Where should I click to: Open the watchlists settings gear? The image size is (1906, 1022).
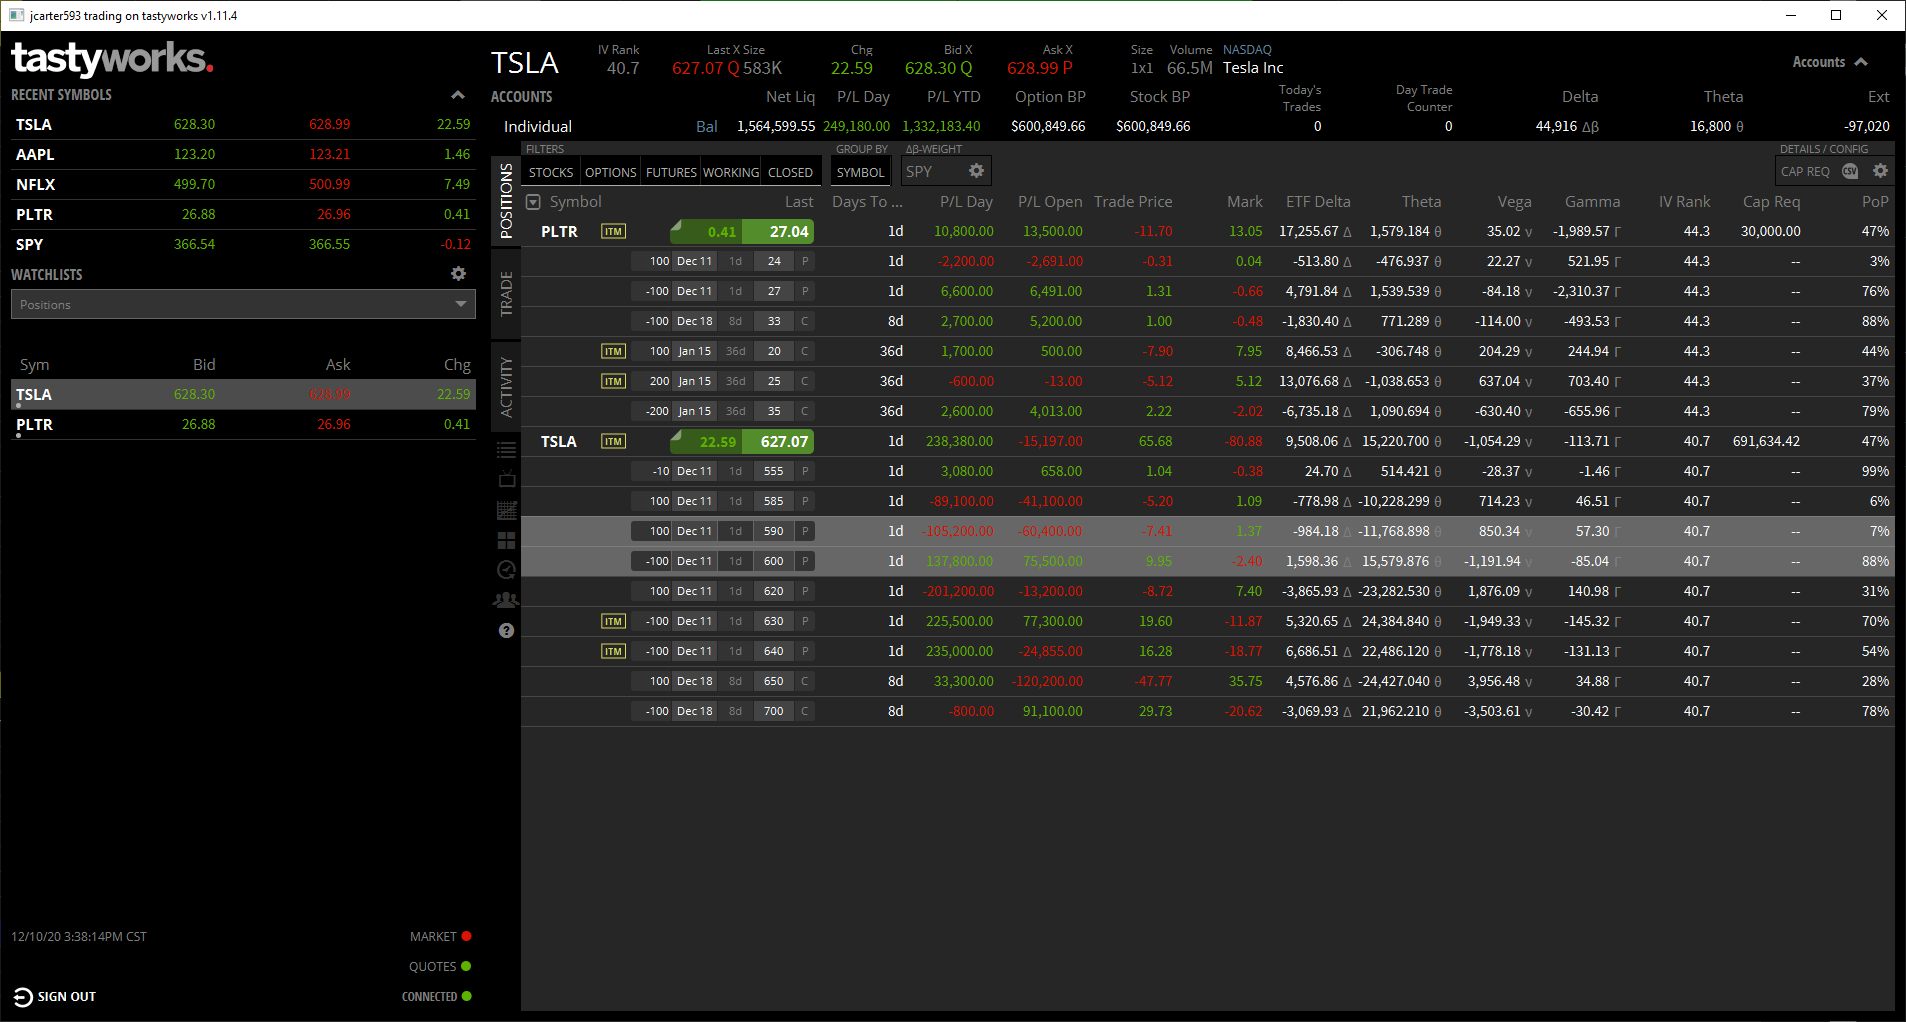[x=458, y=274]
